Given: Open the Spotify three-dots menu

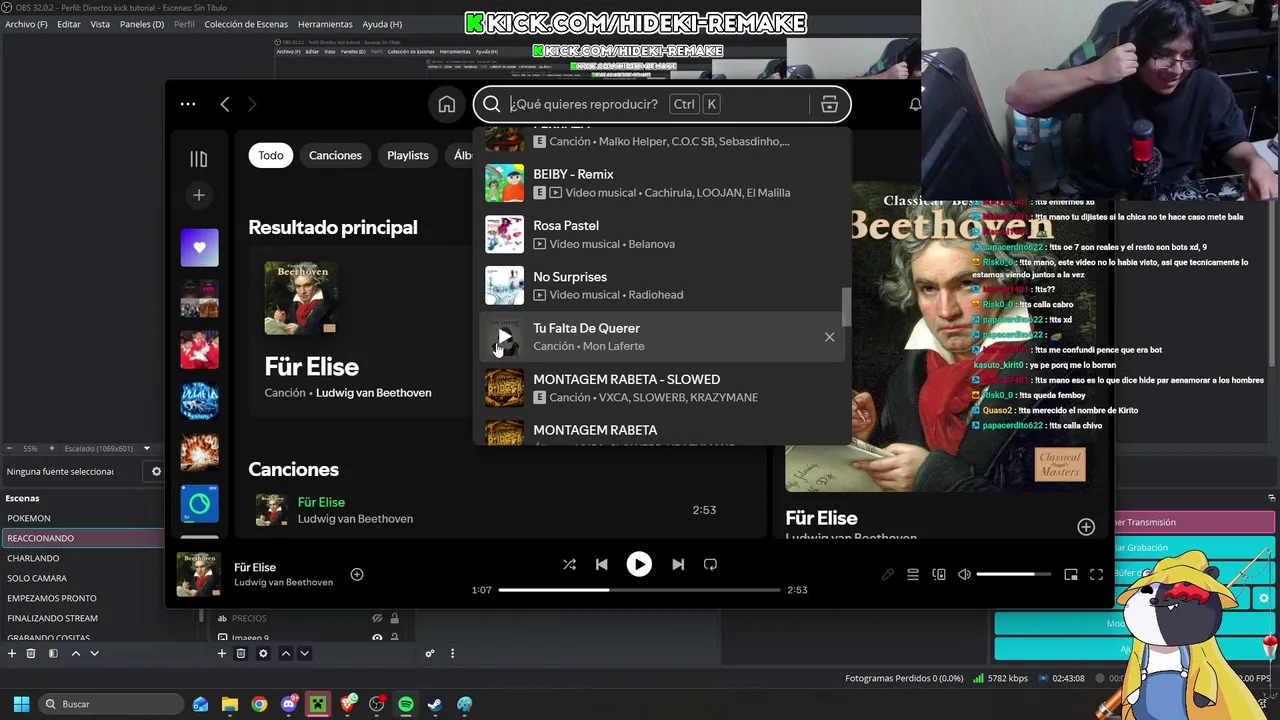Looking at the screenshot, I should click(x=188, y=104).
